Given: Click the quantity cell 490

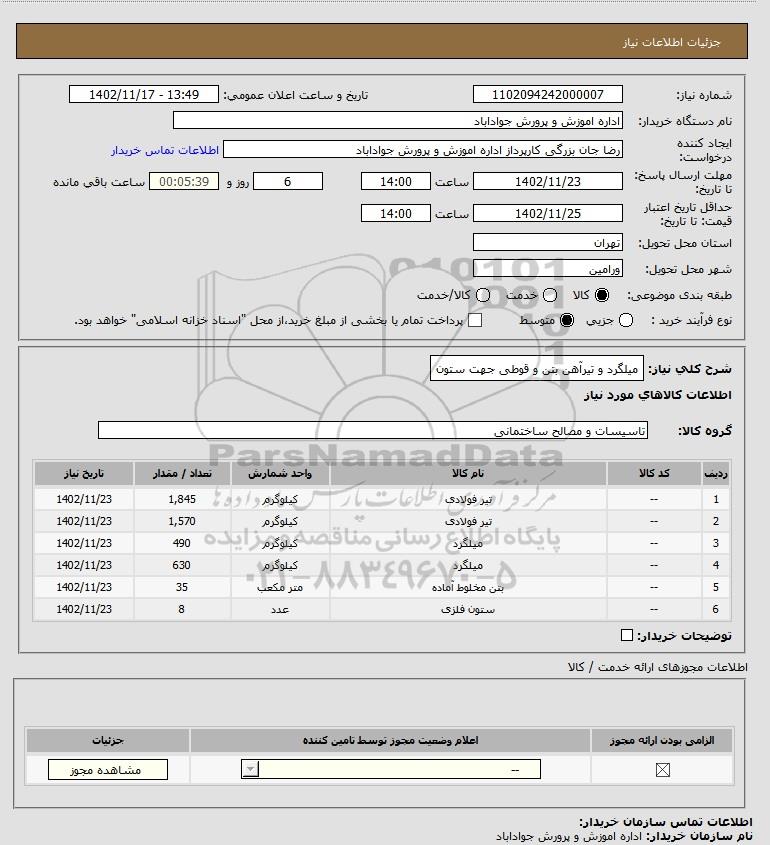Looking at the screenshot, I should click(182, 543).
